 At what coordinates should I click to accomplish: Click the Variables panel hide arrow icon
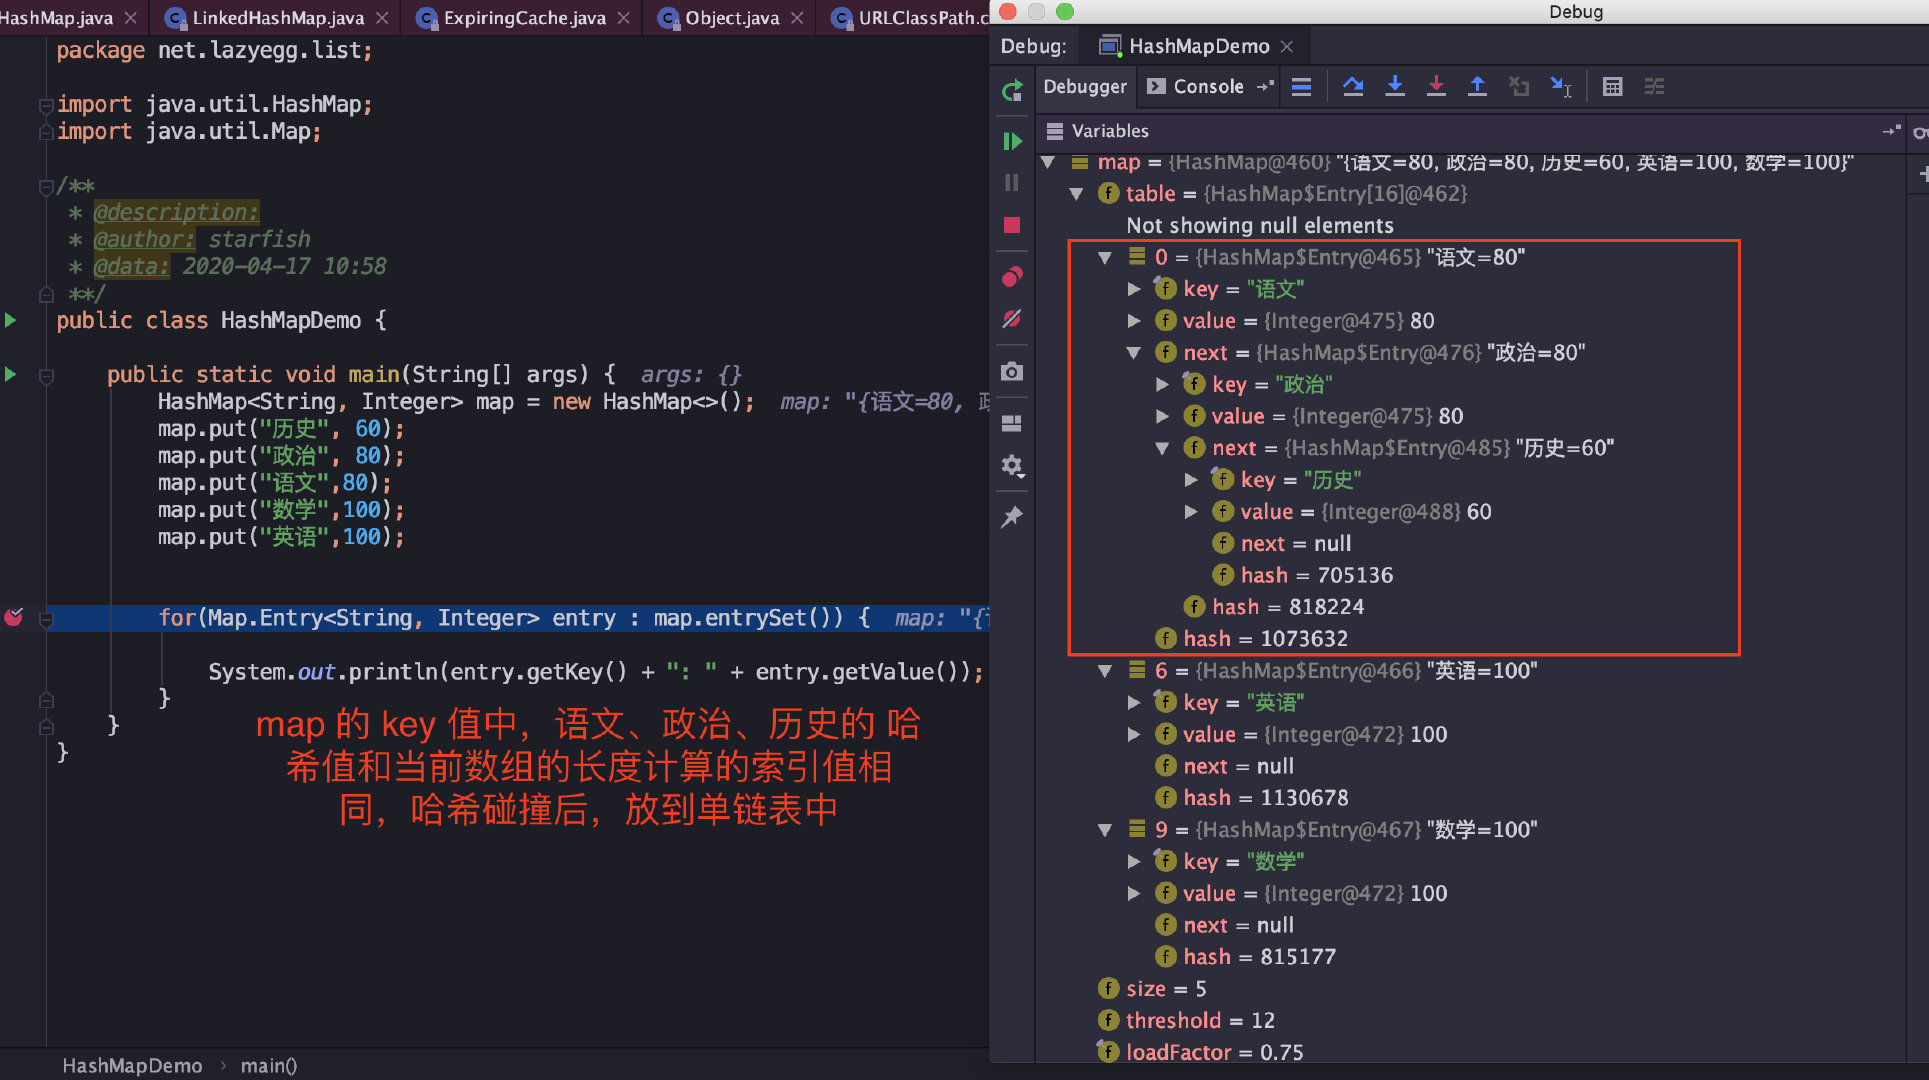coord(1891,131)
